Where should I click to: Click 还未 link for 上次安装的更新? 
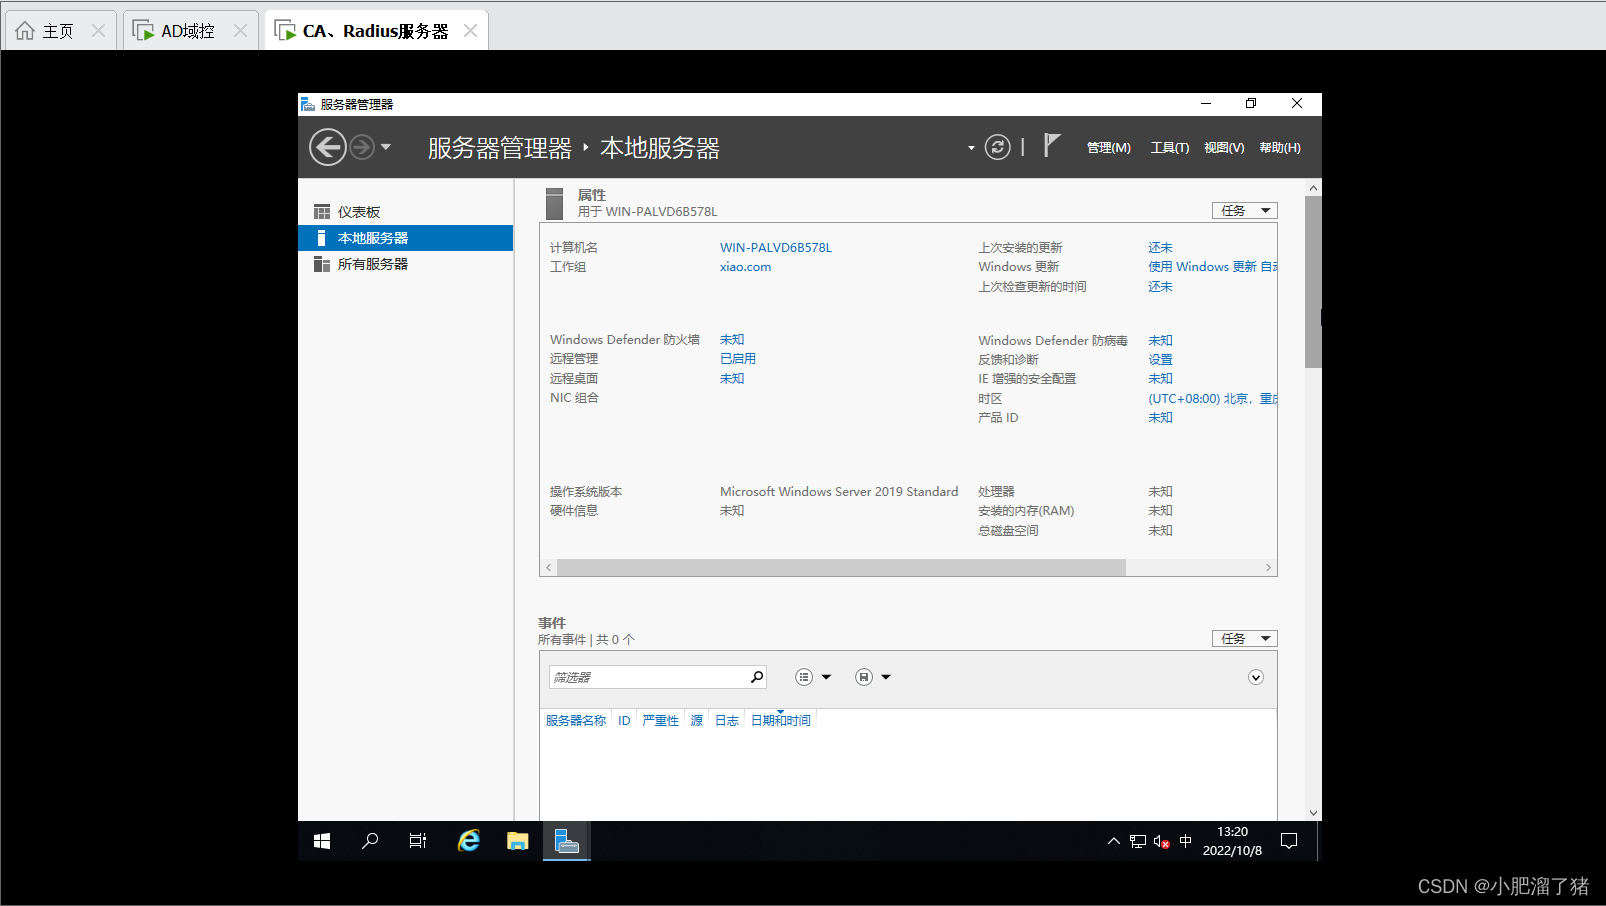tap(1160, 248)
